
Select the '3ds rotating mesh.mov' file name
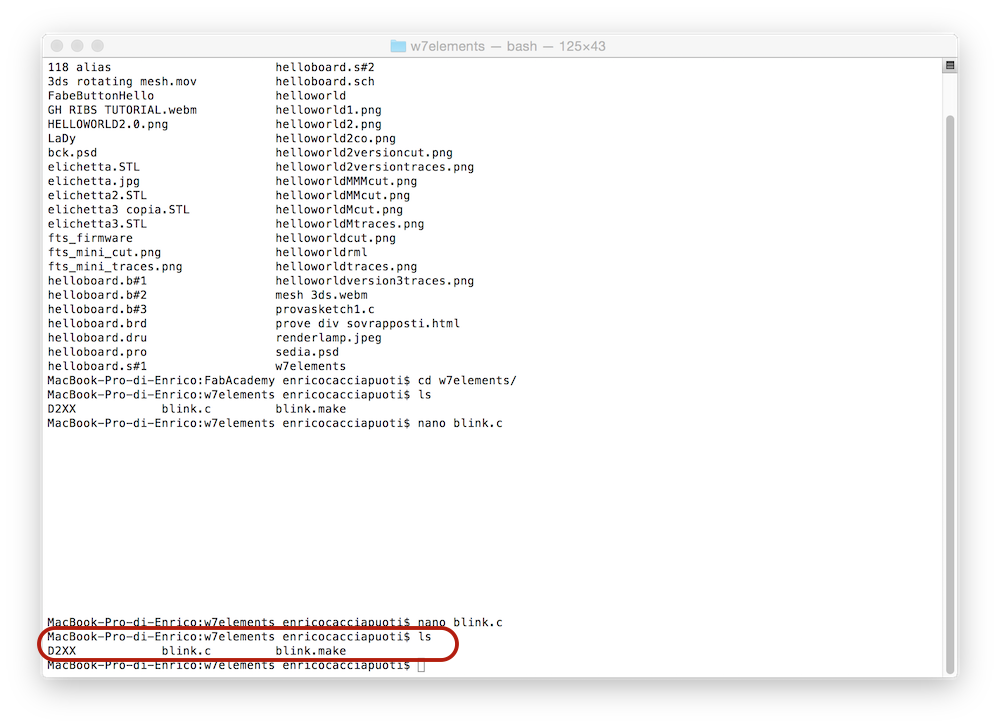[122, 82]
